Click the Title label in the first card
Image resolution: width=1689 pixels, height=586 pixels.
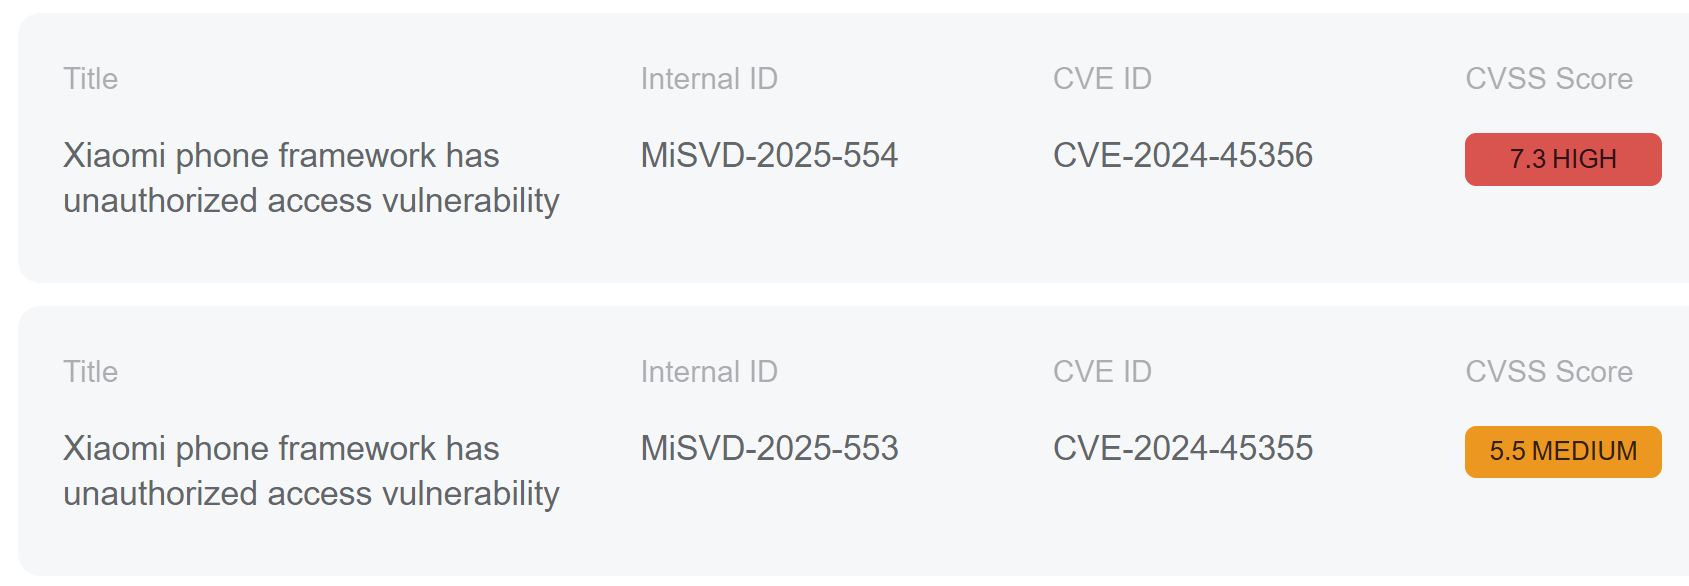coord(90,79)
